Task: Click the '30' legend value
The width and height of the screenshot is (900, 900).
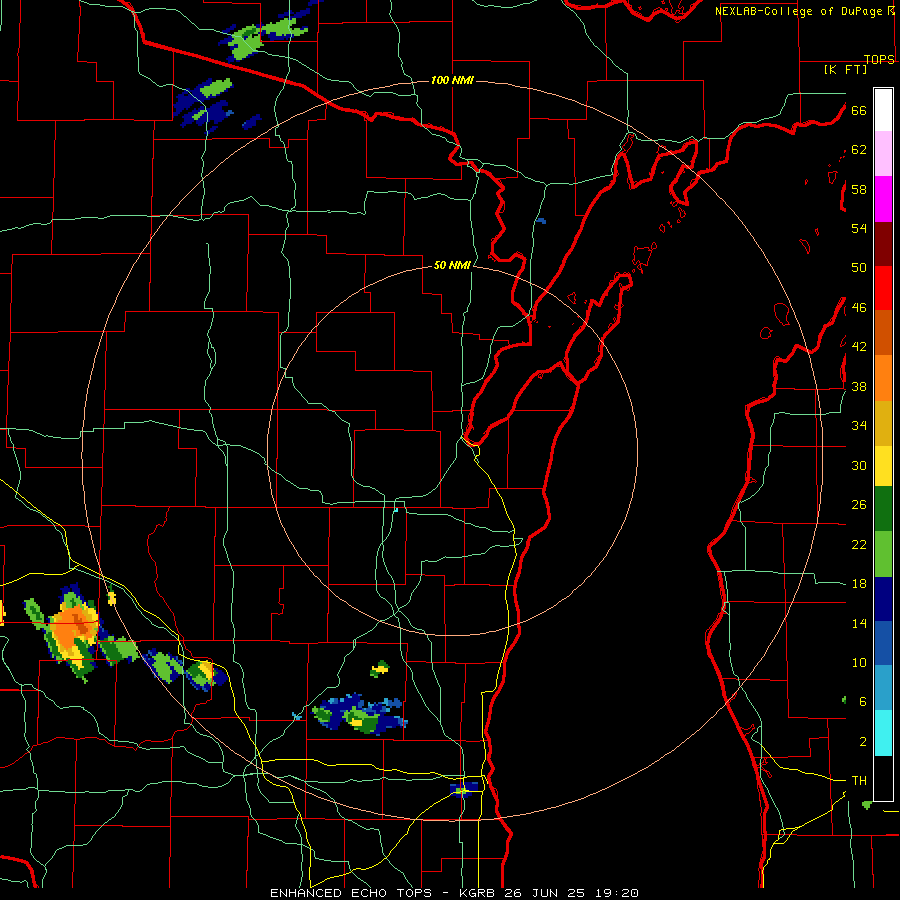Action: [x=859, y=465]
